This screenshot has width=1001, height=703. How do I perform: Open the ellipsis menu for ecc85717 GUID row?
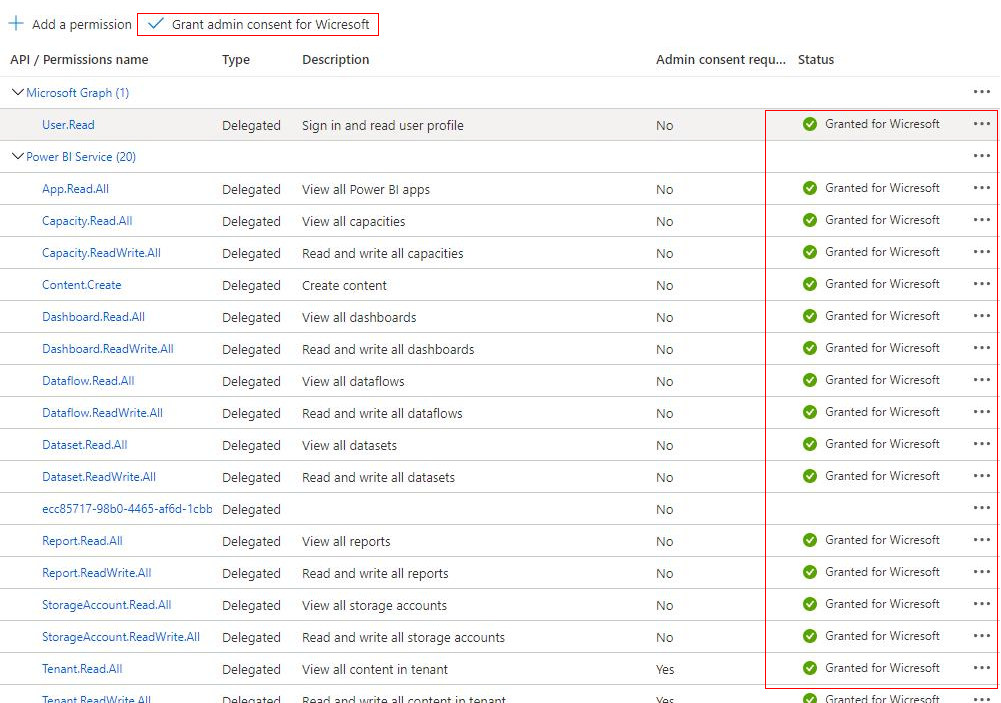982,508
